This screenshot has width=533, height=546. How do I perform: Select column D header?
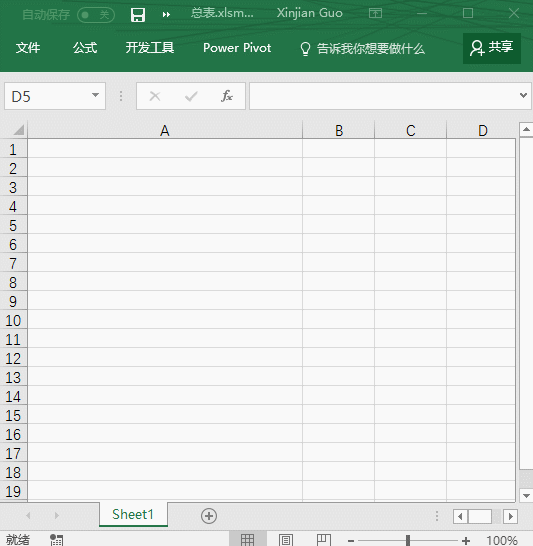(x=482, y=131)
